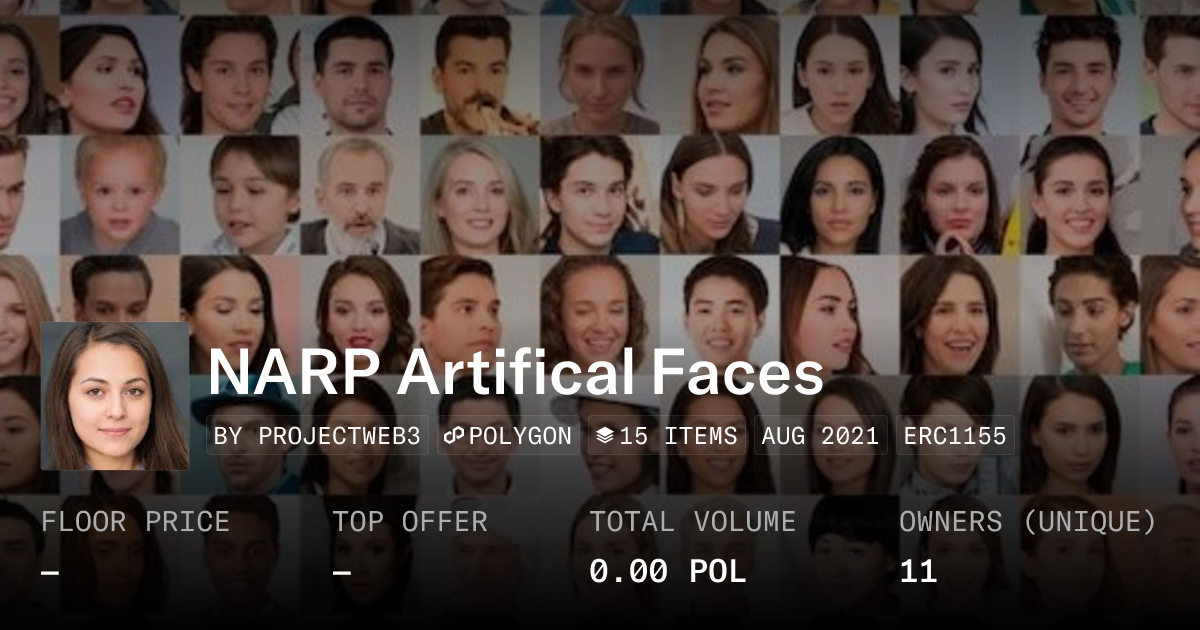The height and width of the screenshot is (630, 1200).
Task: Click the banner face mosaic background
Action: pos(600,150)
